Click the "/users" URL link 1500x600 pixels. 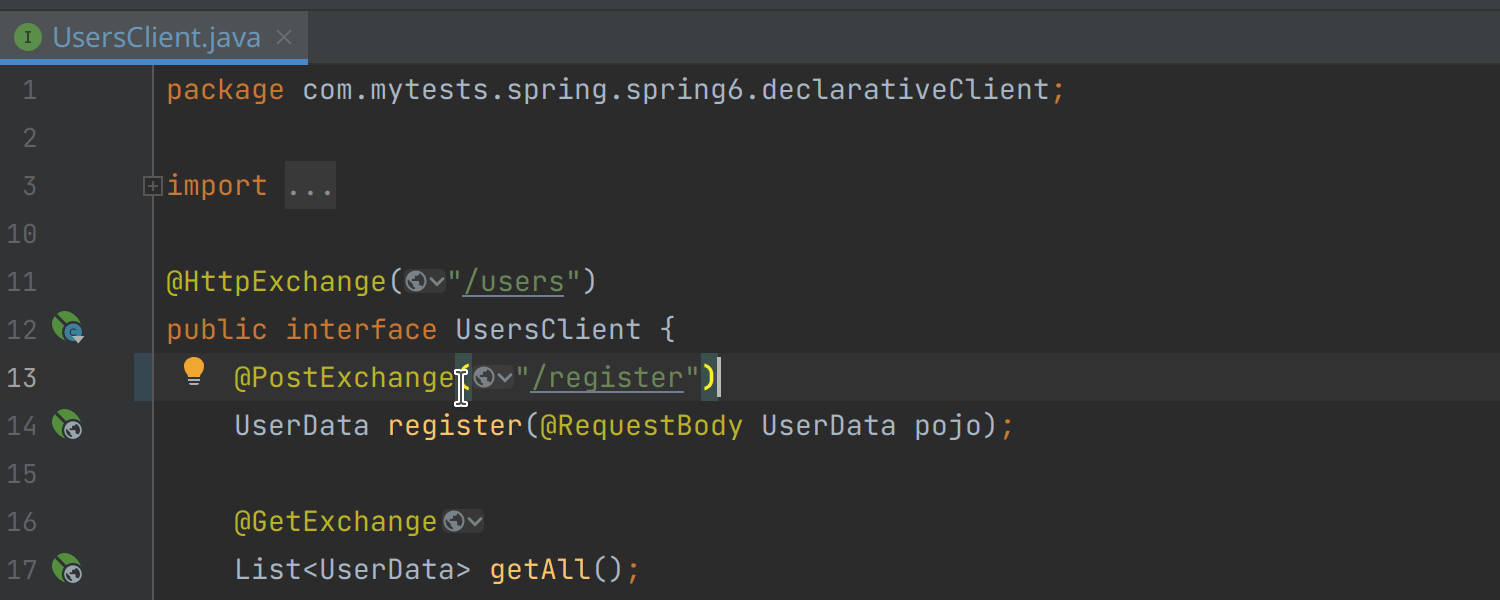pyautogui.click(x=515, y=282)
